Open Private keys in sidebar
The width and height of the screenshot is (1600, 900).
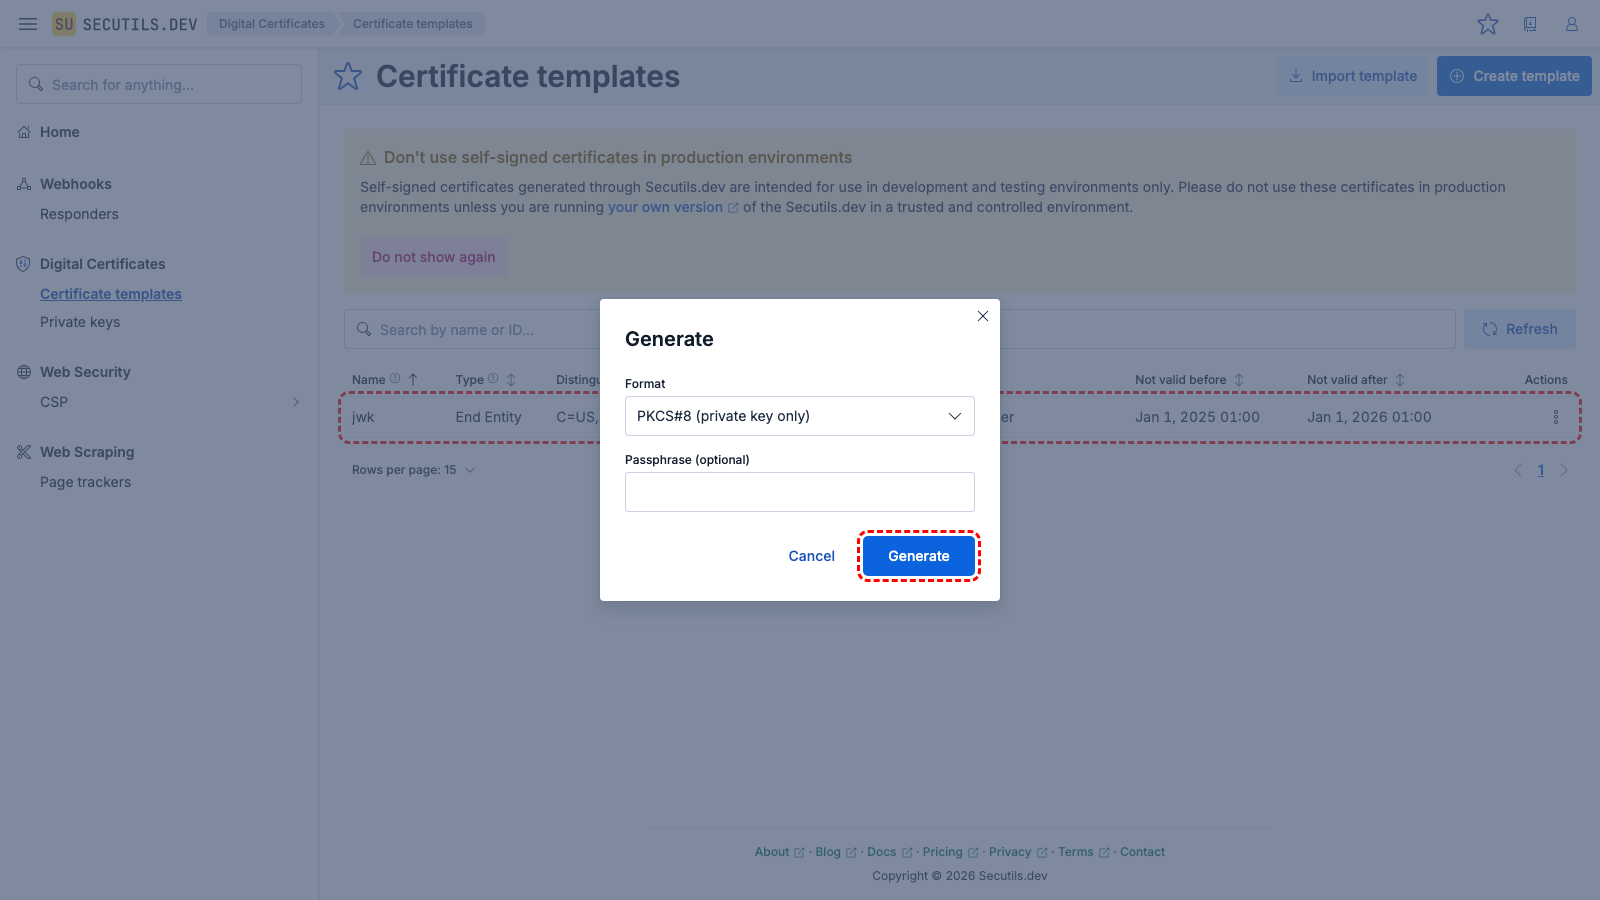pyautogui.click(x=80, y=322)
